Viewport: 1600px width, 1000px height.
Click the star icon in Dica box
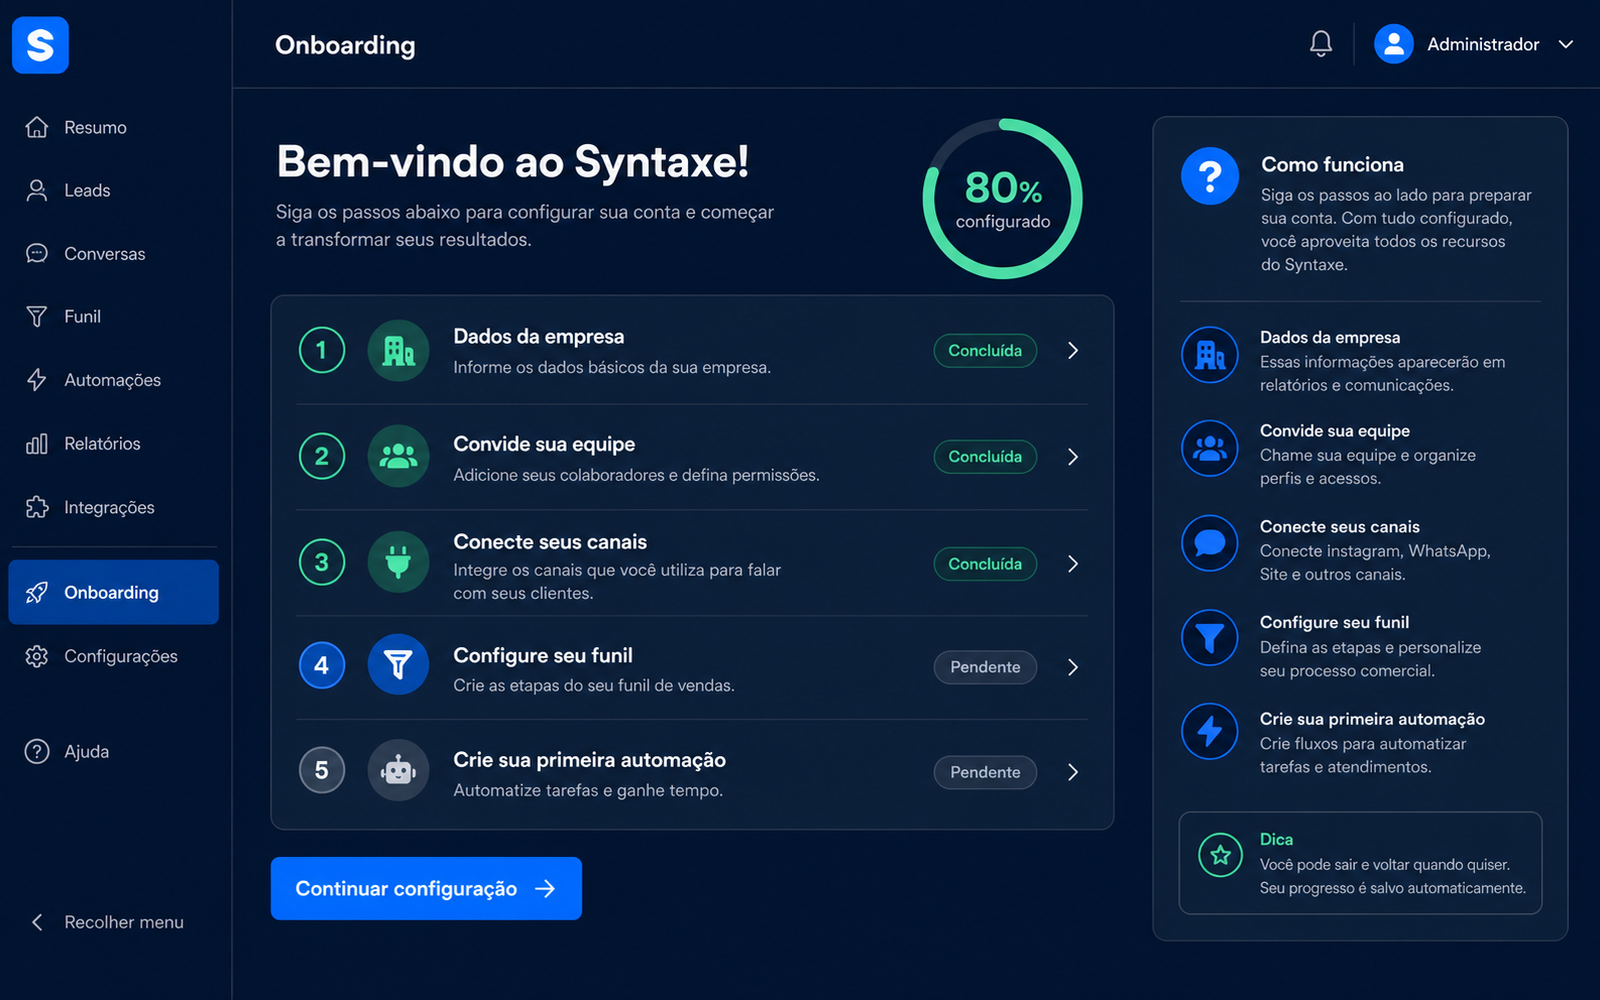[x=1220, y=855]
